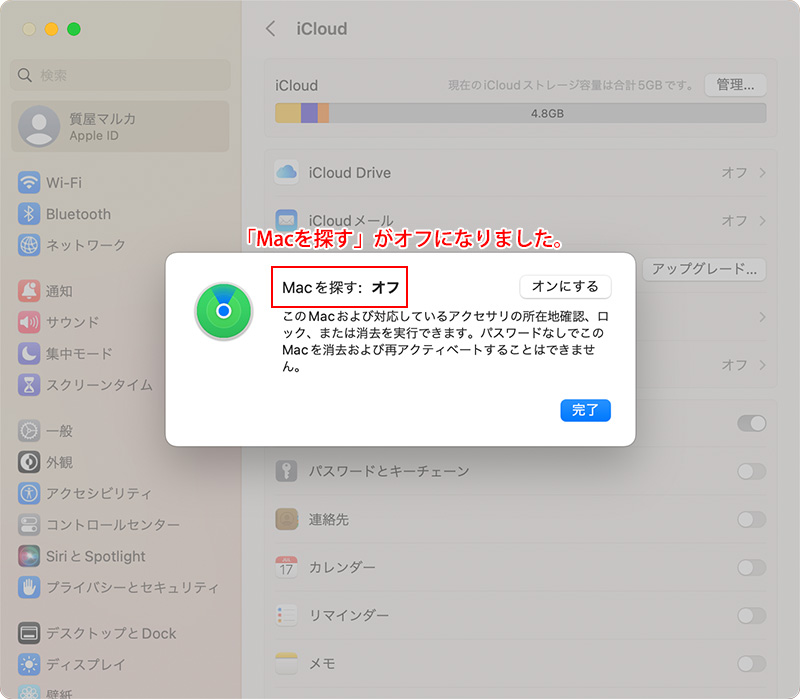Screen dimensions: 800x699
Task: Open 一般 in the sidebar
Action: [x=59, y=431]
